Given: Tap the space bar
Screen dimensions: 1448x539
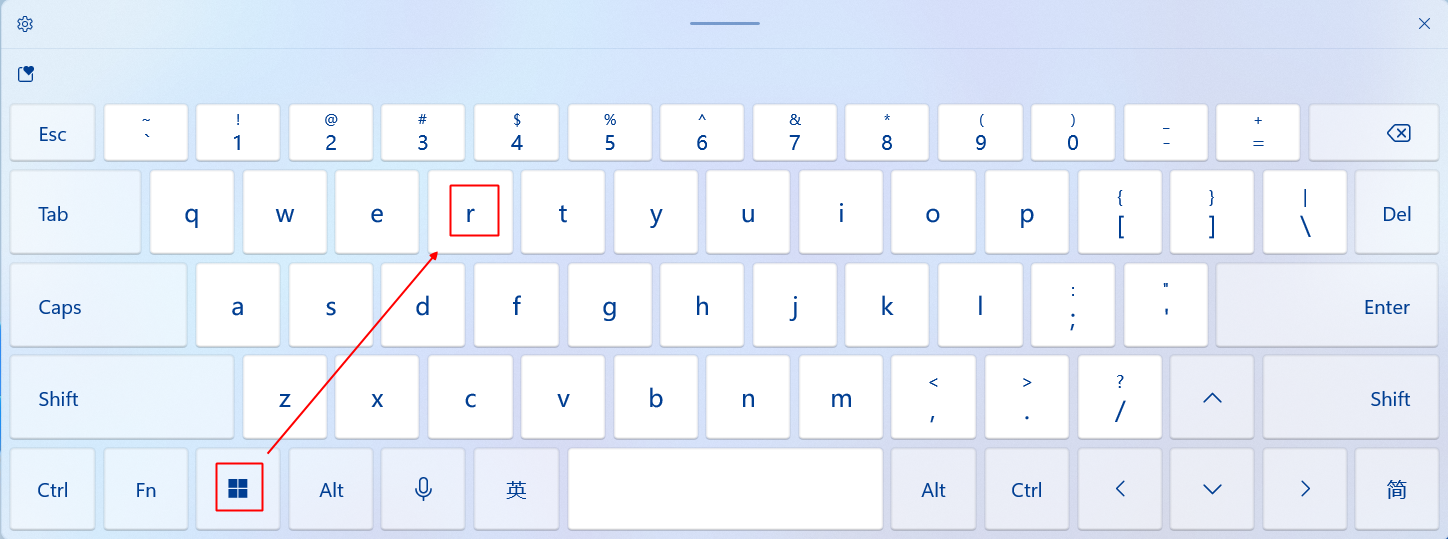Looking at the screenshot, I should coord(725,489).
